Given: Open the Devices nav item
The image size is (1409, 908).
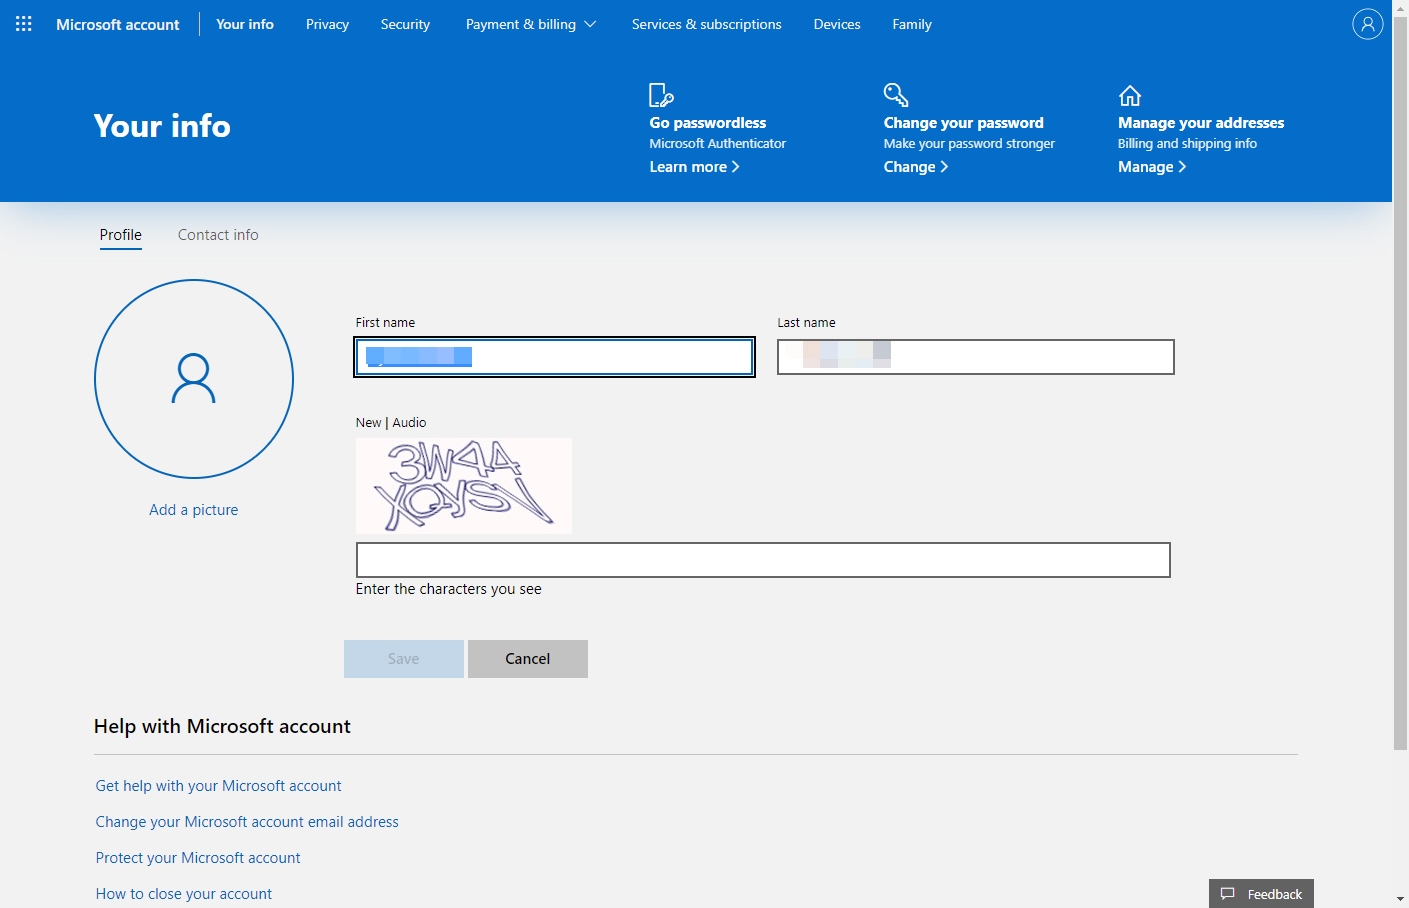Looking at the screenshot, I should (837, 24).
